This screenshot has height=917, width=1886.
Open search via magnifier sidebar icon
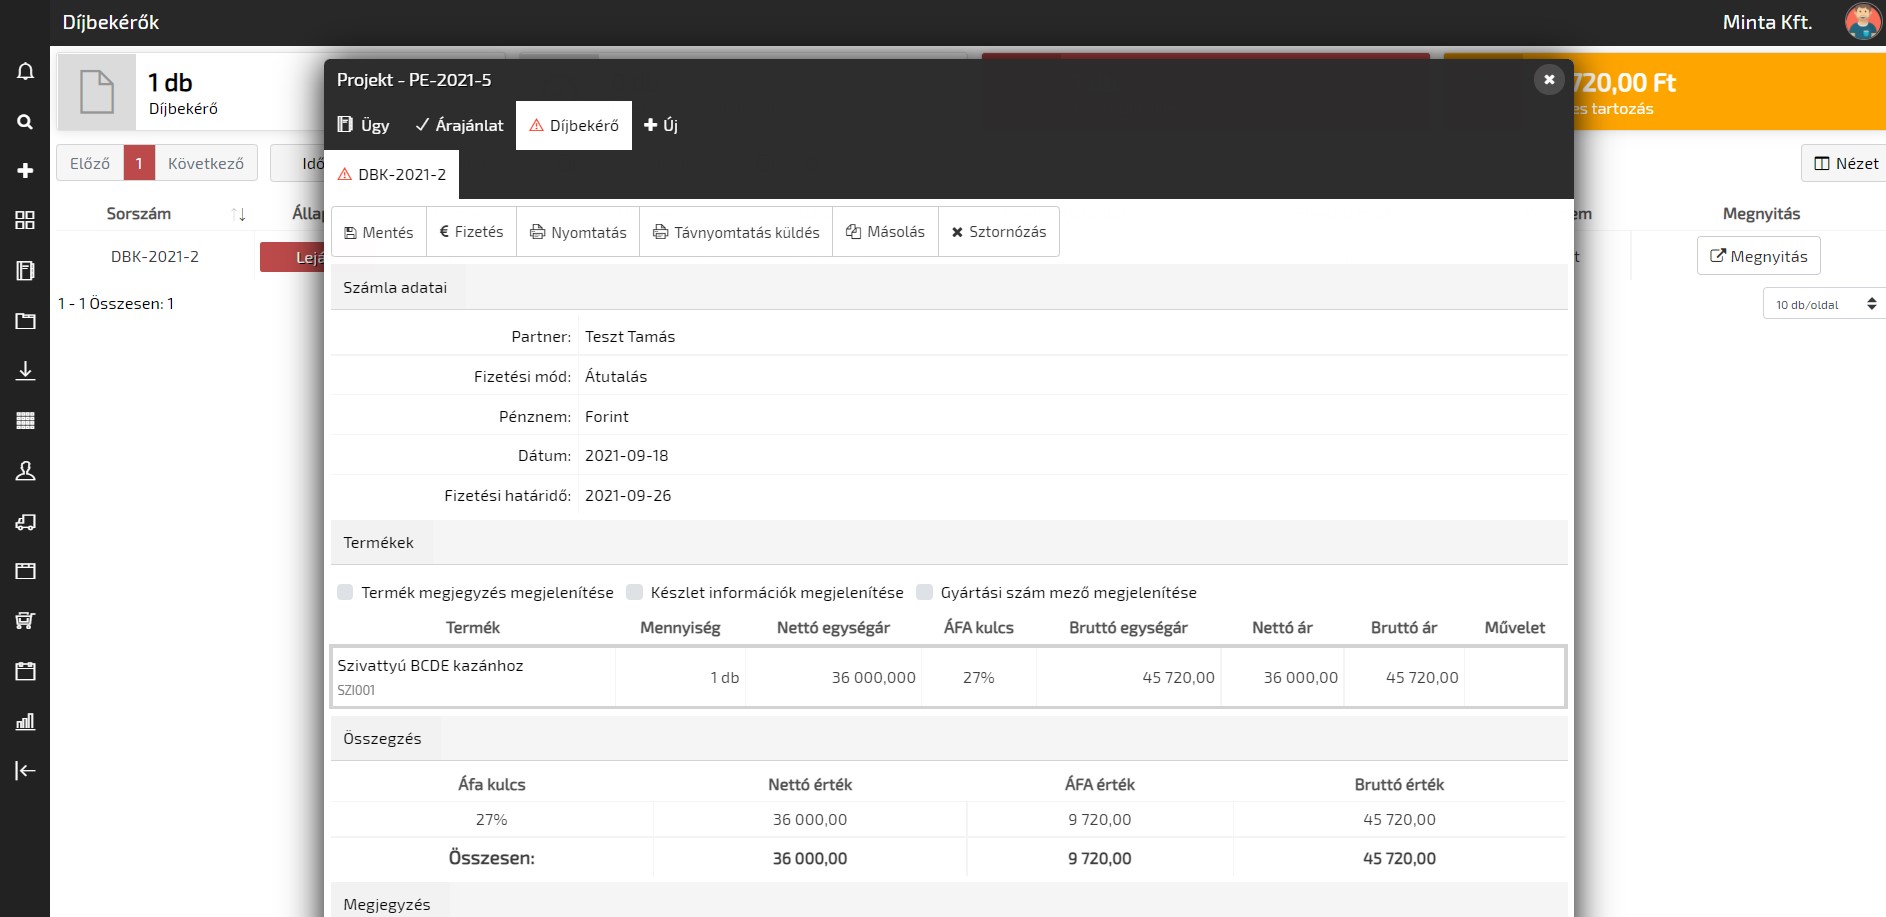(x=25, y=122)
